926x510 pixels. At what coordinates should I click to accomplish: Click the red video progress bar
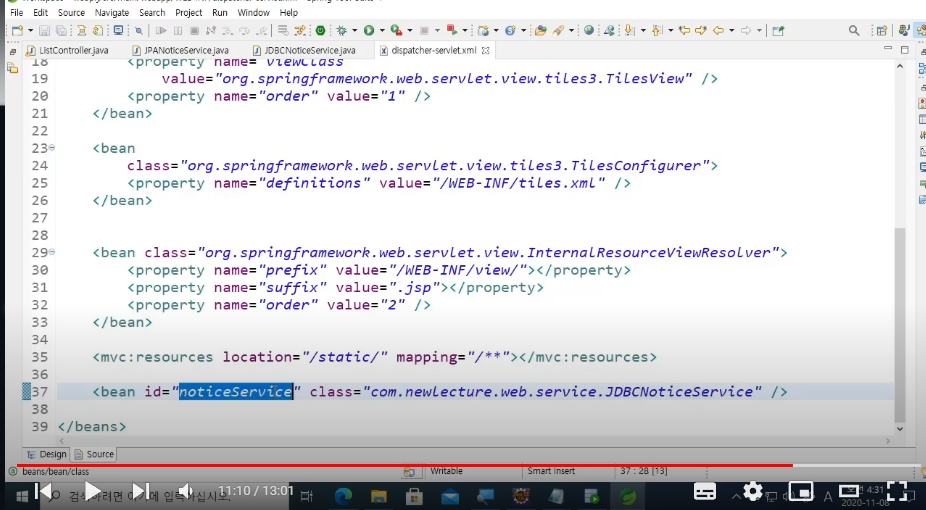(405, 465)
